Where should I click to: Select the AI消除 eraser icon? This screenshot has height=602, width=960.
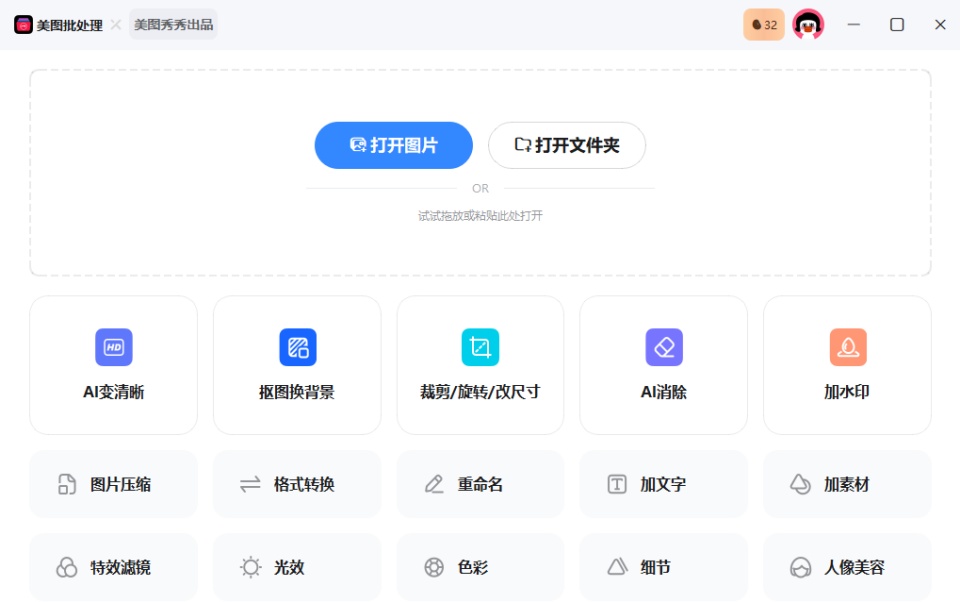pos(664,347)
